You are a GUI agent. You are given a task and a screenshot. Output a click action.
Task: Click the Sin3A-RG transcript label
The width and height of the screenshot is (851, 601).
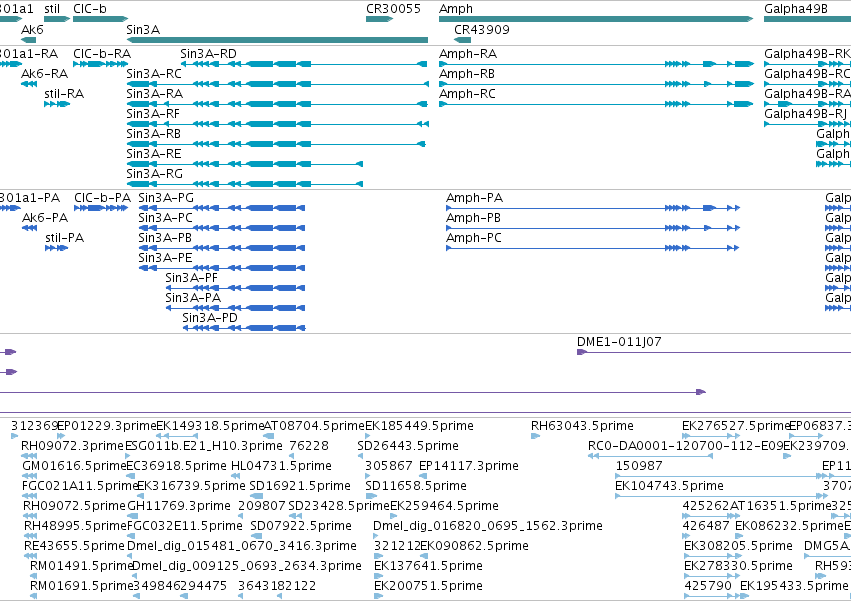pos(154,174)
